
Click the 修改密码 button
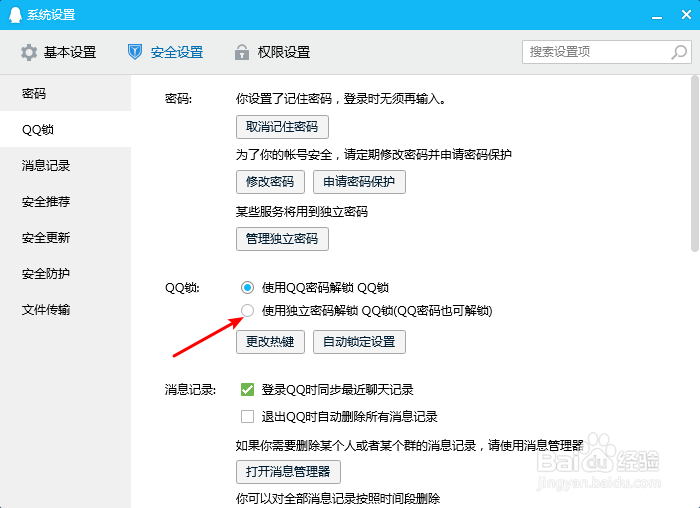click(270, 182)
